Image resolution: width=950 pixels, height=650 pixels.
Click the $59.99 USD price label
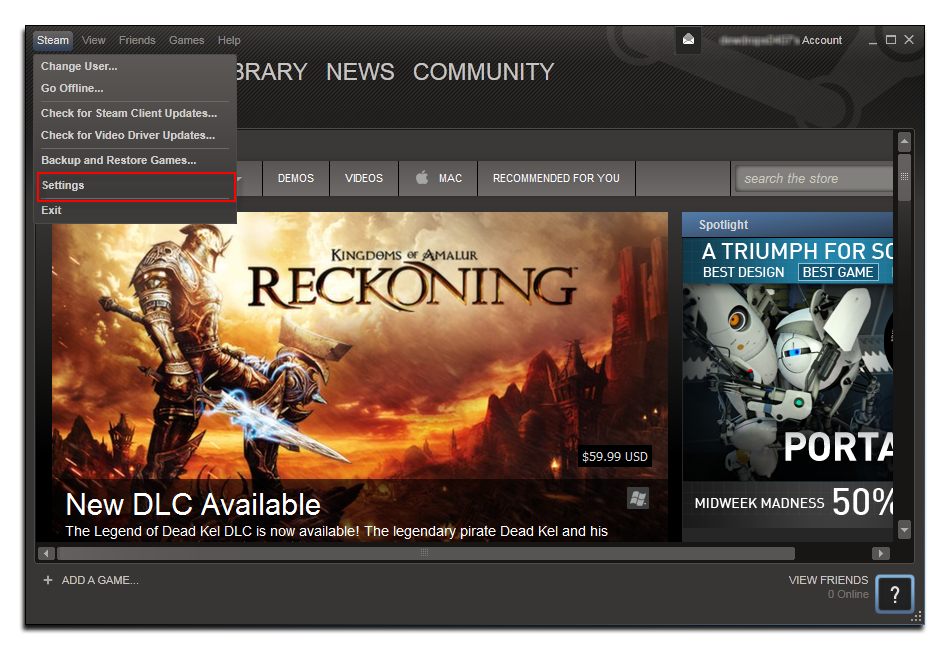[614, 456]
